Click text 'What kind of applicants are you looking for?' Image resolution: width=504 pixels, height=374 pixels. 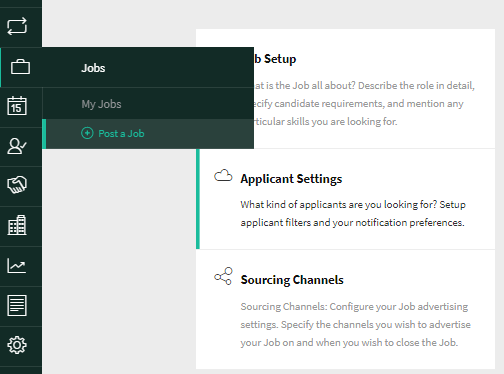(338, 204)
